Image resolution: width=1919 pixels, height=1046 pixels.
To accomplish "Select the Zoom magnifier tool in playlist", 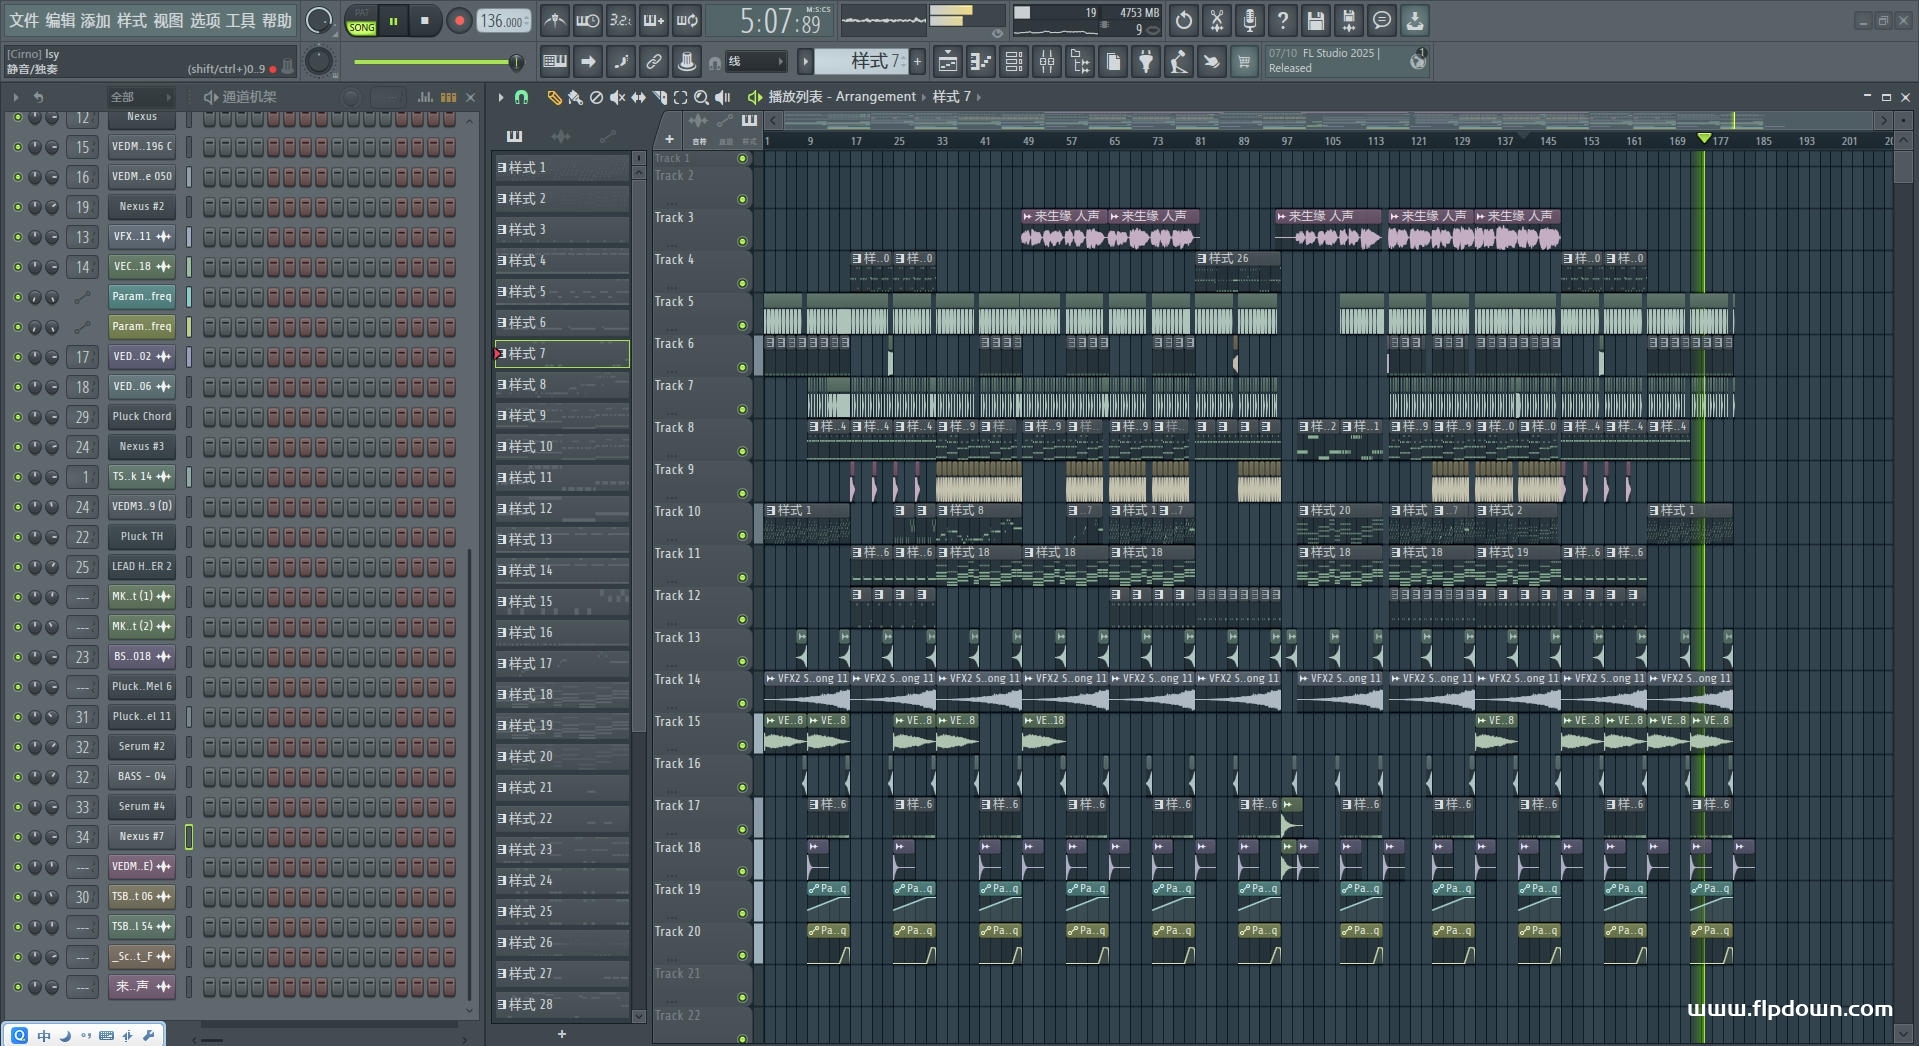I will (701, 97).
